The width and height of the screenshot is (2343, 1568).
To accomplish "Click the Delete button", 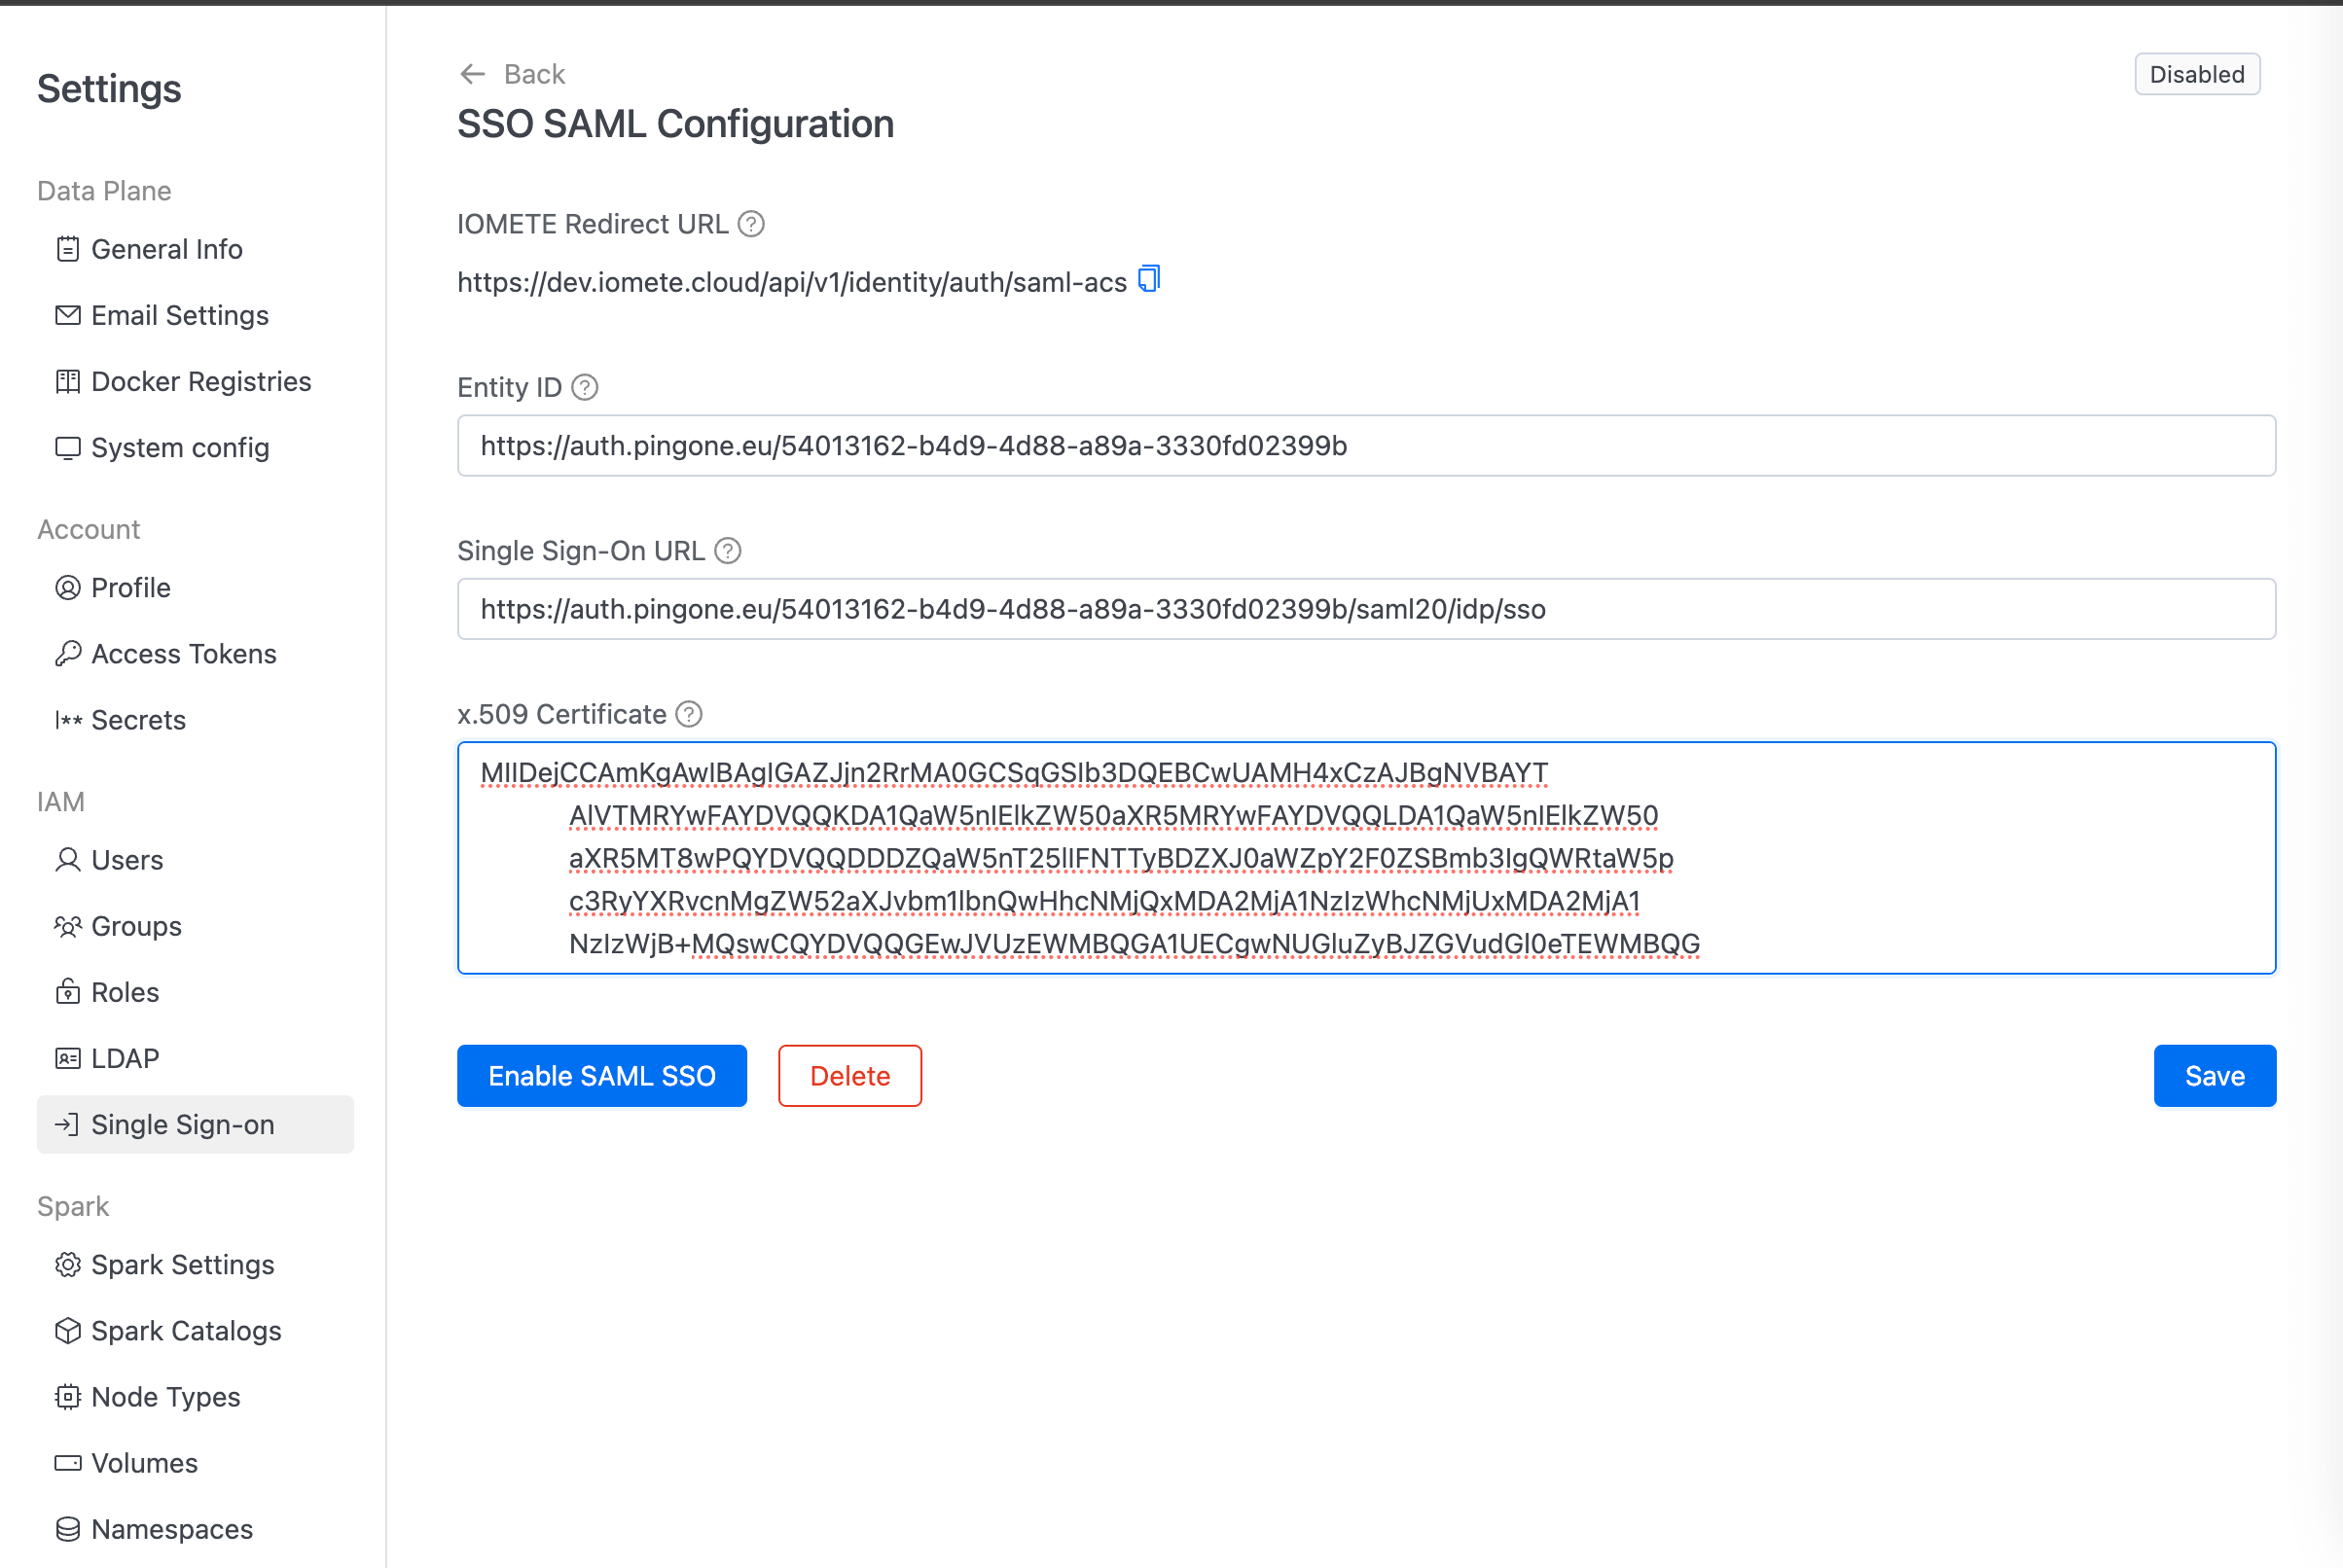I will pos(852,1075).
